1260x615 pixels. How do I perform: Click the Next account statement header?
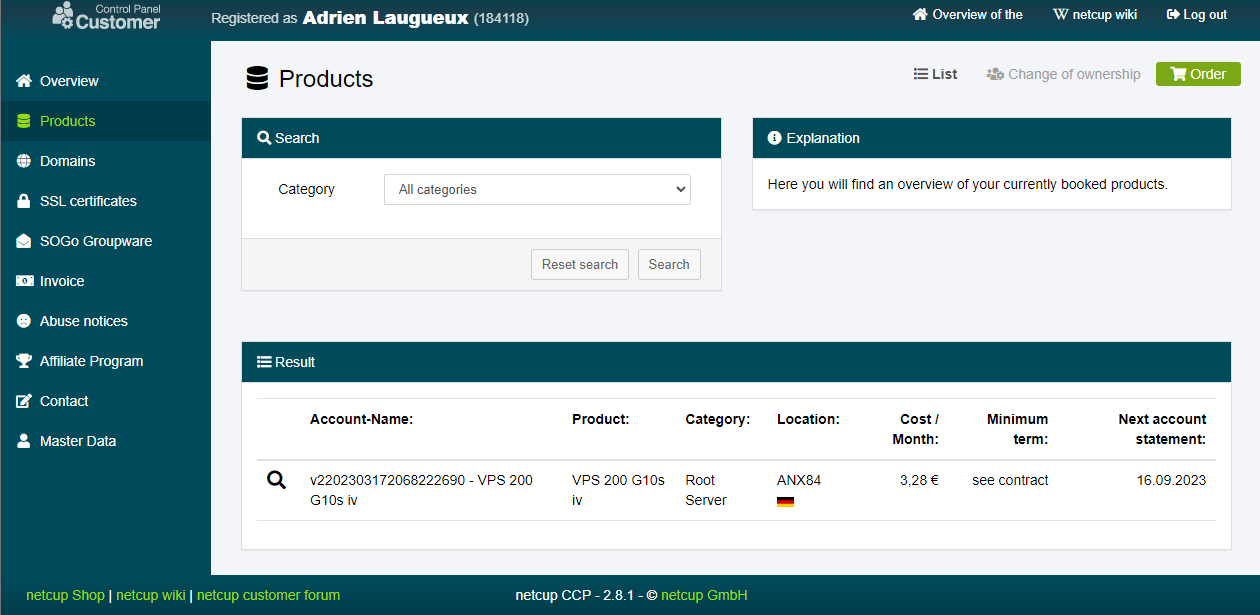click(1162, 429)
